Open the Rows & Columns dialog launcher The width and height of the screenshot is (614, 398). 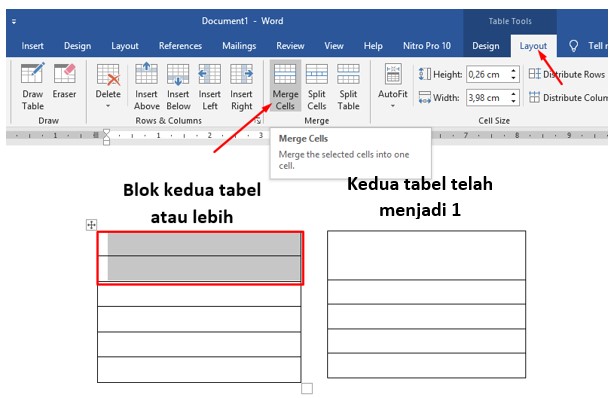coord(258,121)
